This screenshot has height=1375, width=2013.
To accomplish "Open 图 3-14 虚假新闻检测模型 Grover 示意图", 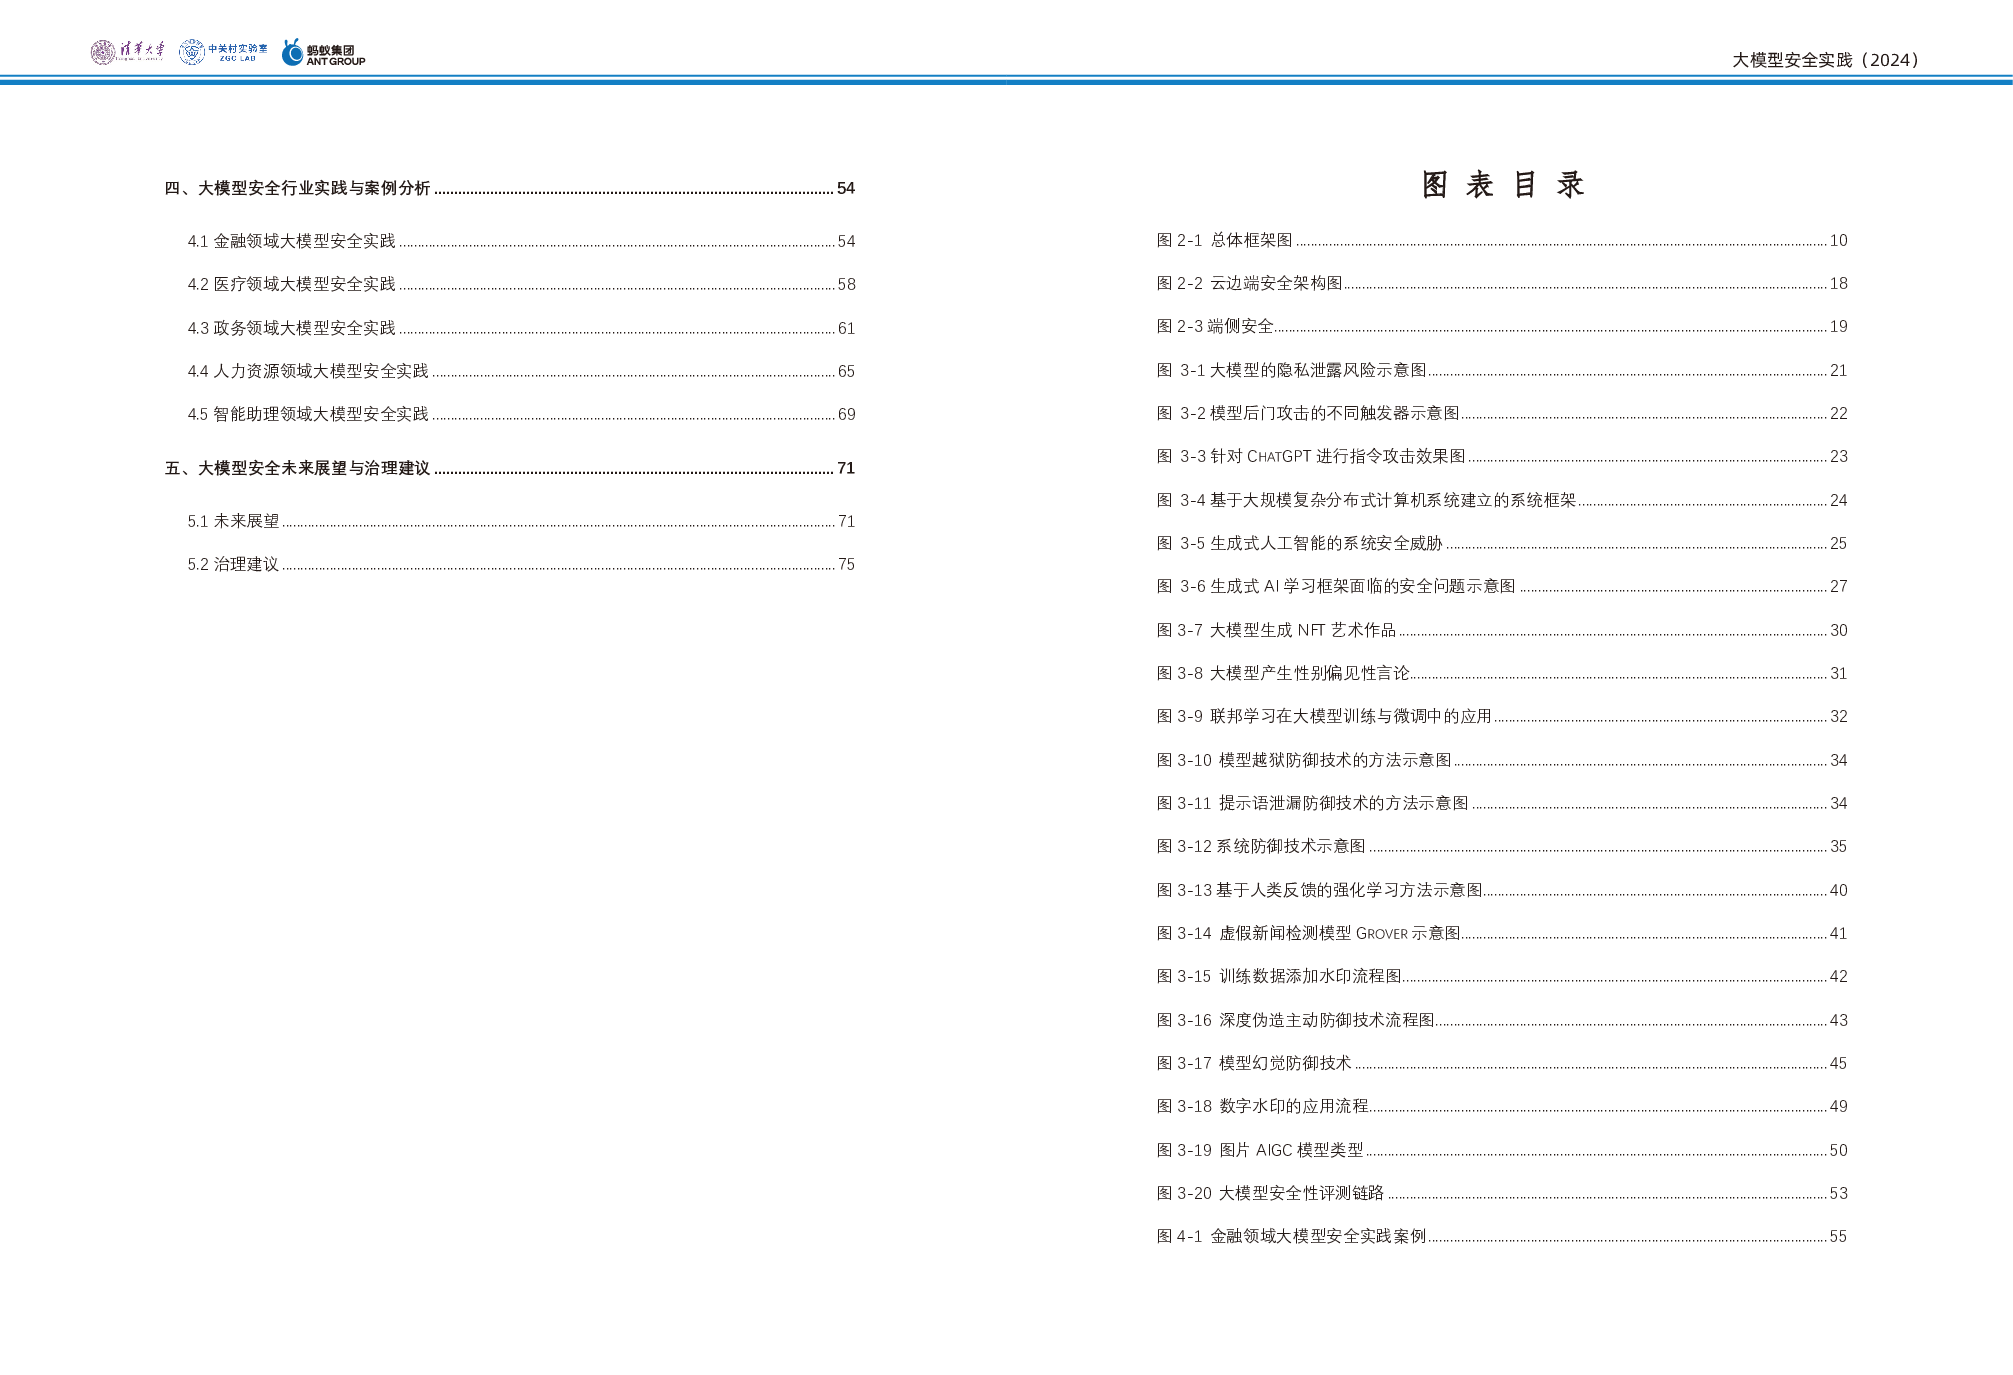I will pyautogui.click(x=1308, y=933).
